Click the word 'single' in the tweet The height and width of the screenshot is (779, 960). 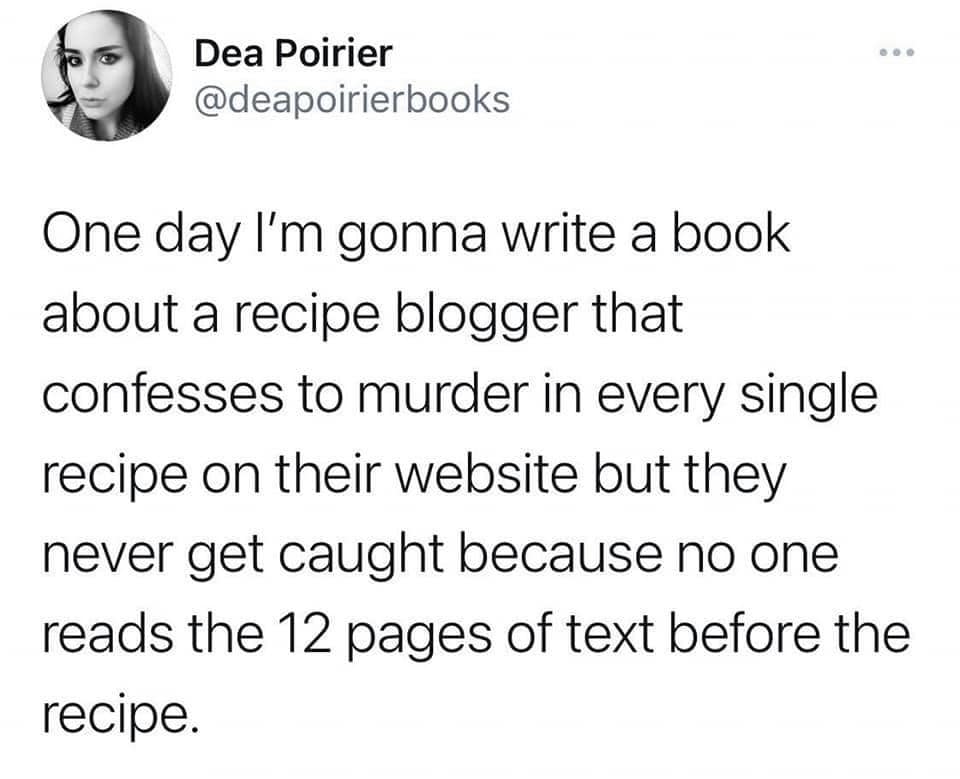click(809, 398)
